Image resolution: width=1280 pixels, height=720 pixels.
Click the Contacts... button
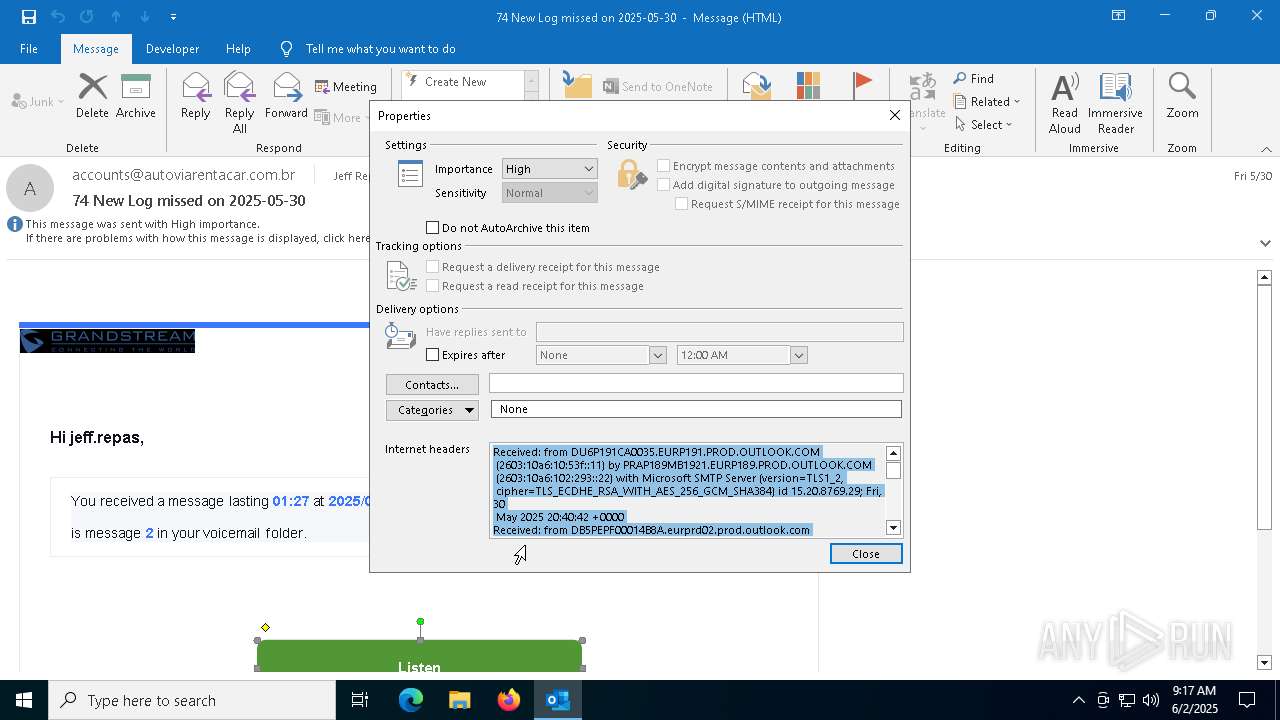point(432,385)
